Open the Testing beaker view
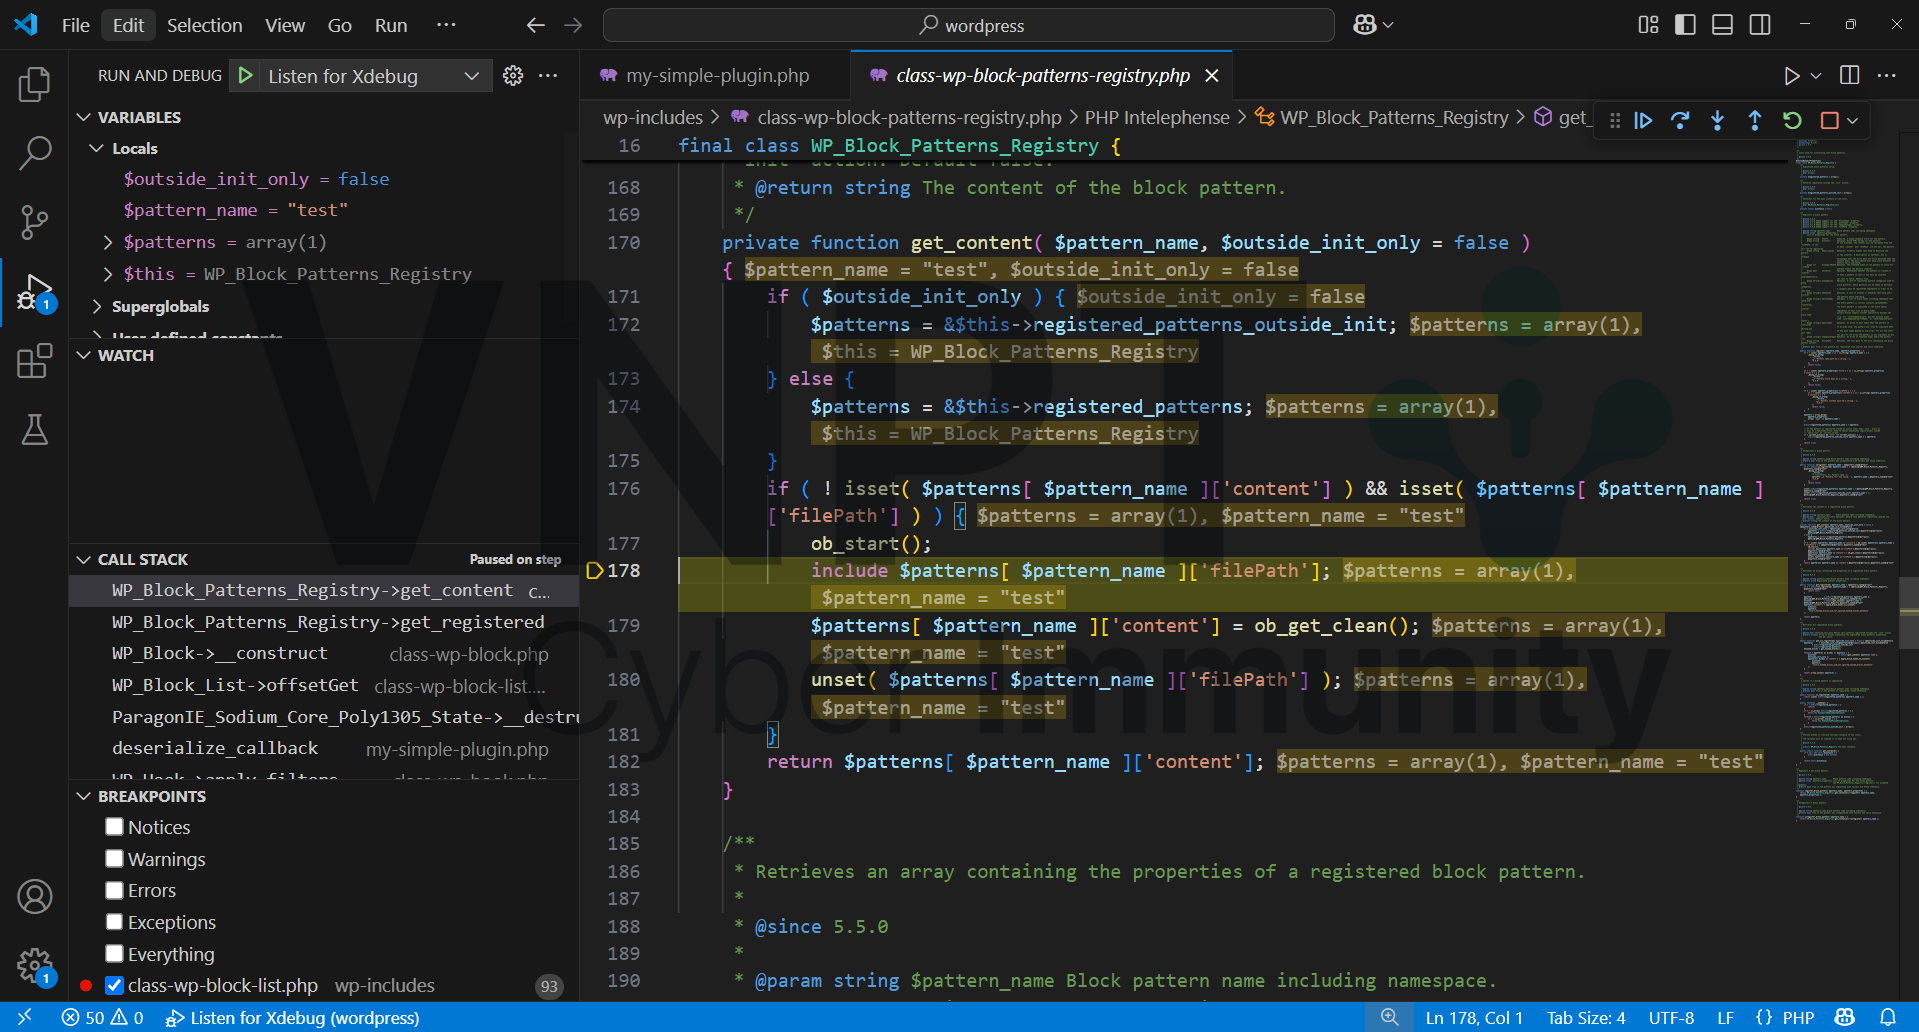This screenshot has height=1032, width=1919. tap(35, 430)
